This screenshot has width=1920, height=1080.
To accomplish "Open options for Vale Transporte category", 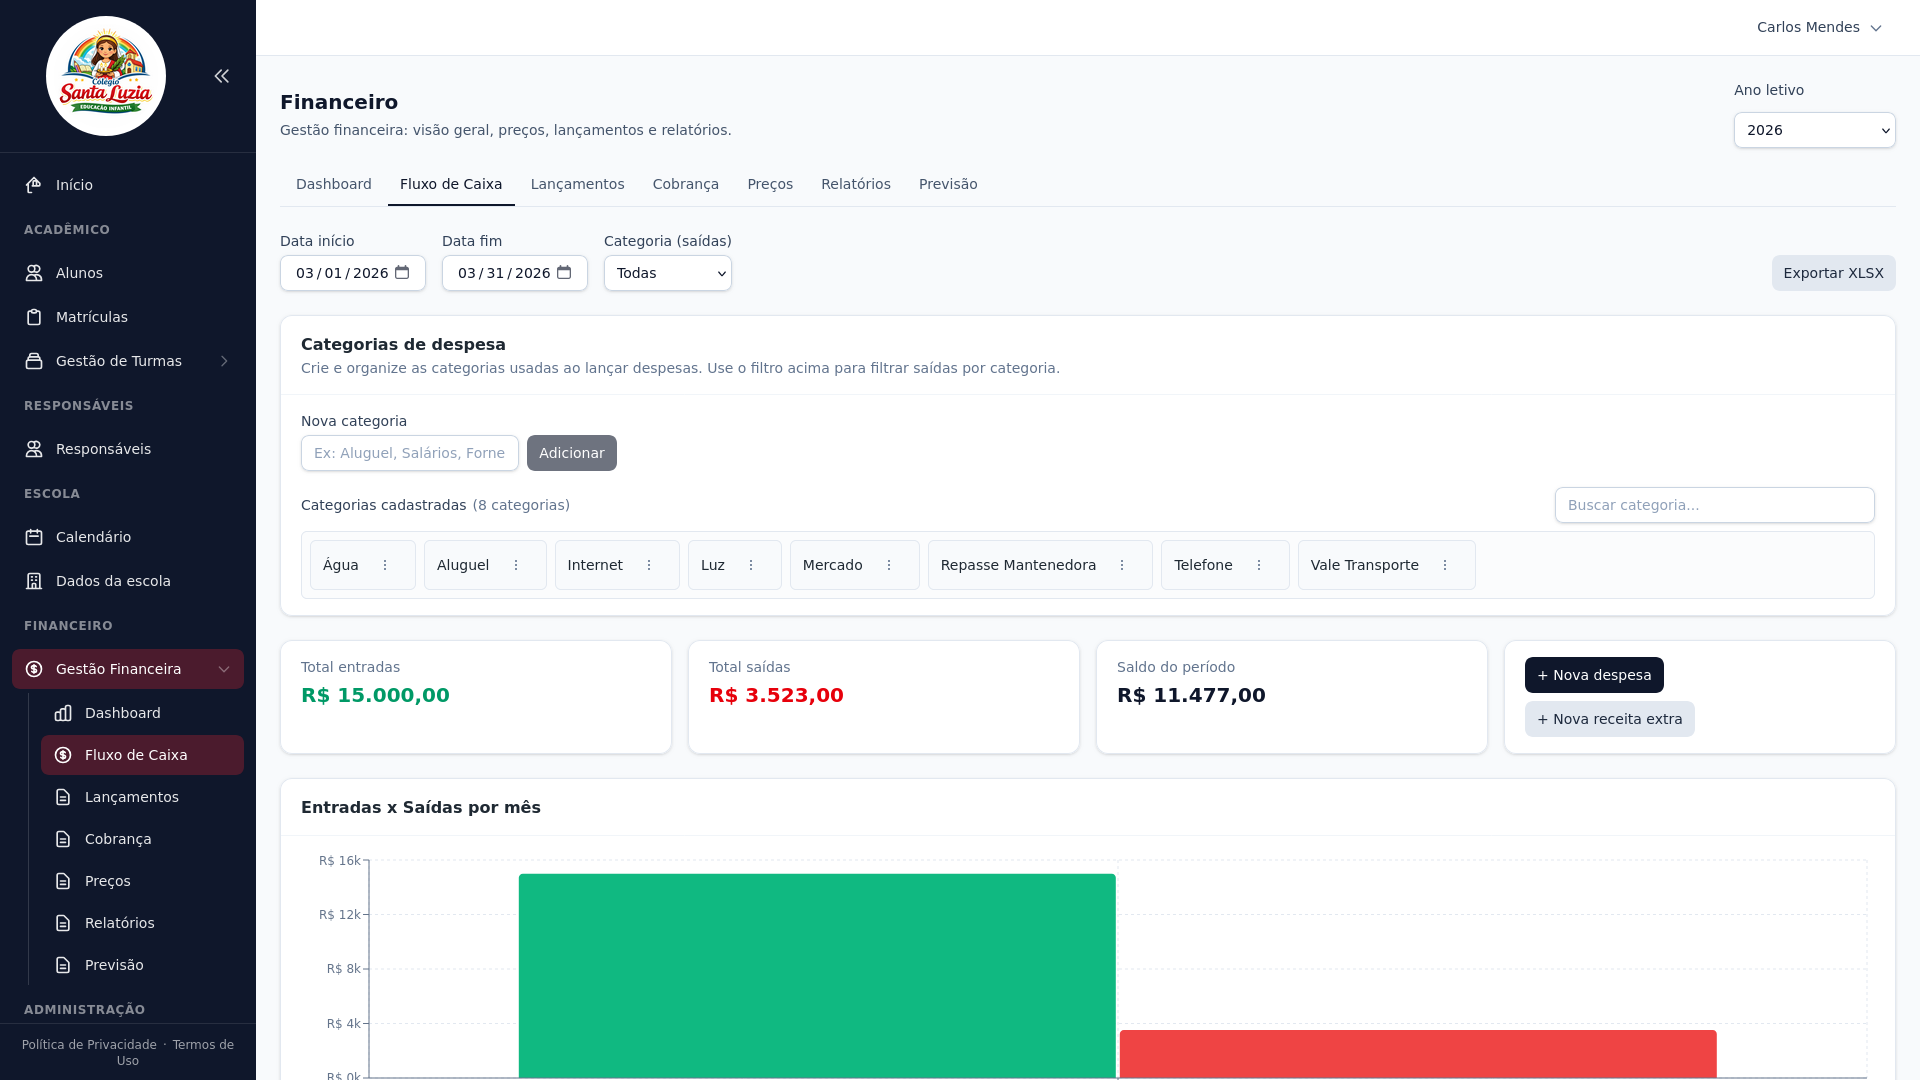I will [1445, 565].
